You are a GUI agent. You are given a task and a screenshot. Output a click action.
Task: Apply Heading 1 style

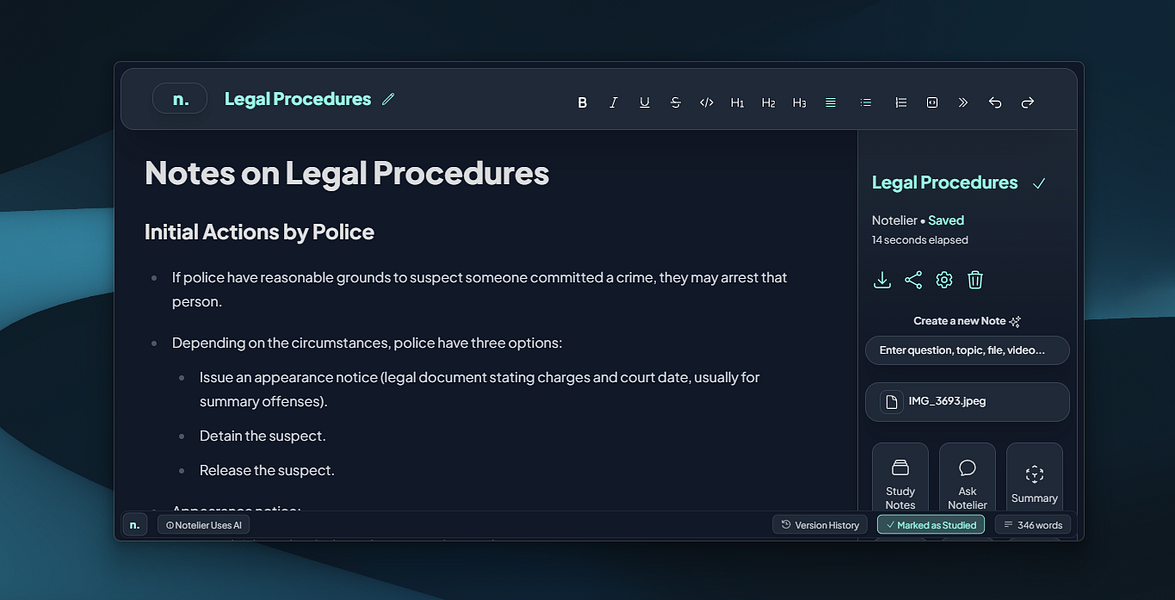tap(737, 103)
